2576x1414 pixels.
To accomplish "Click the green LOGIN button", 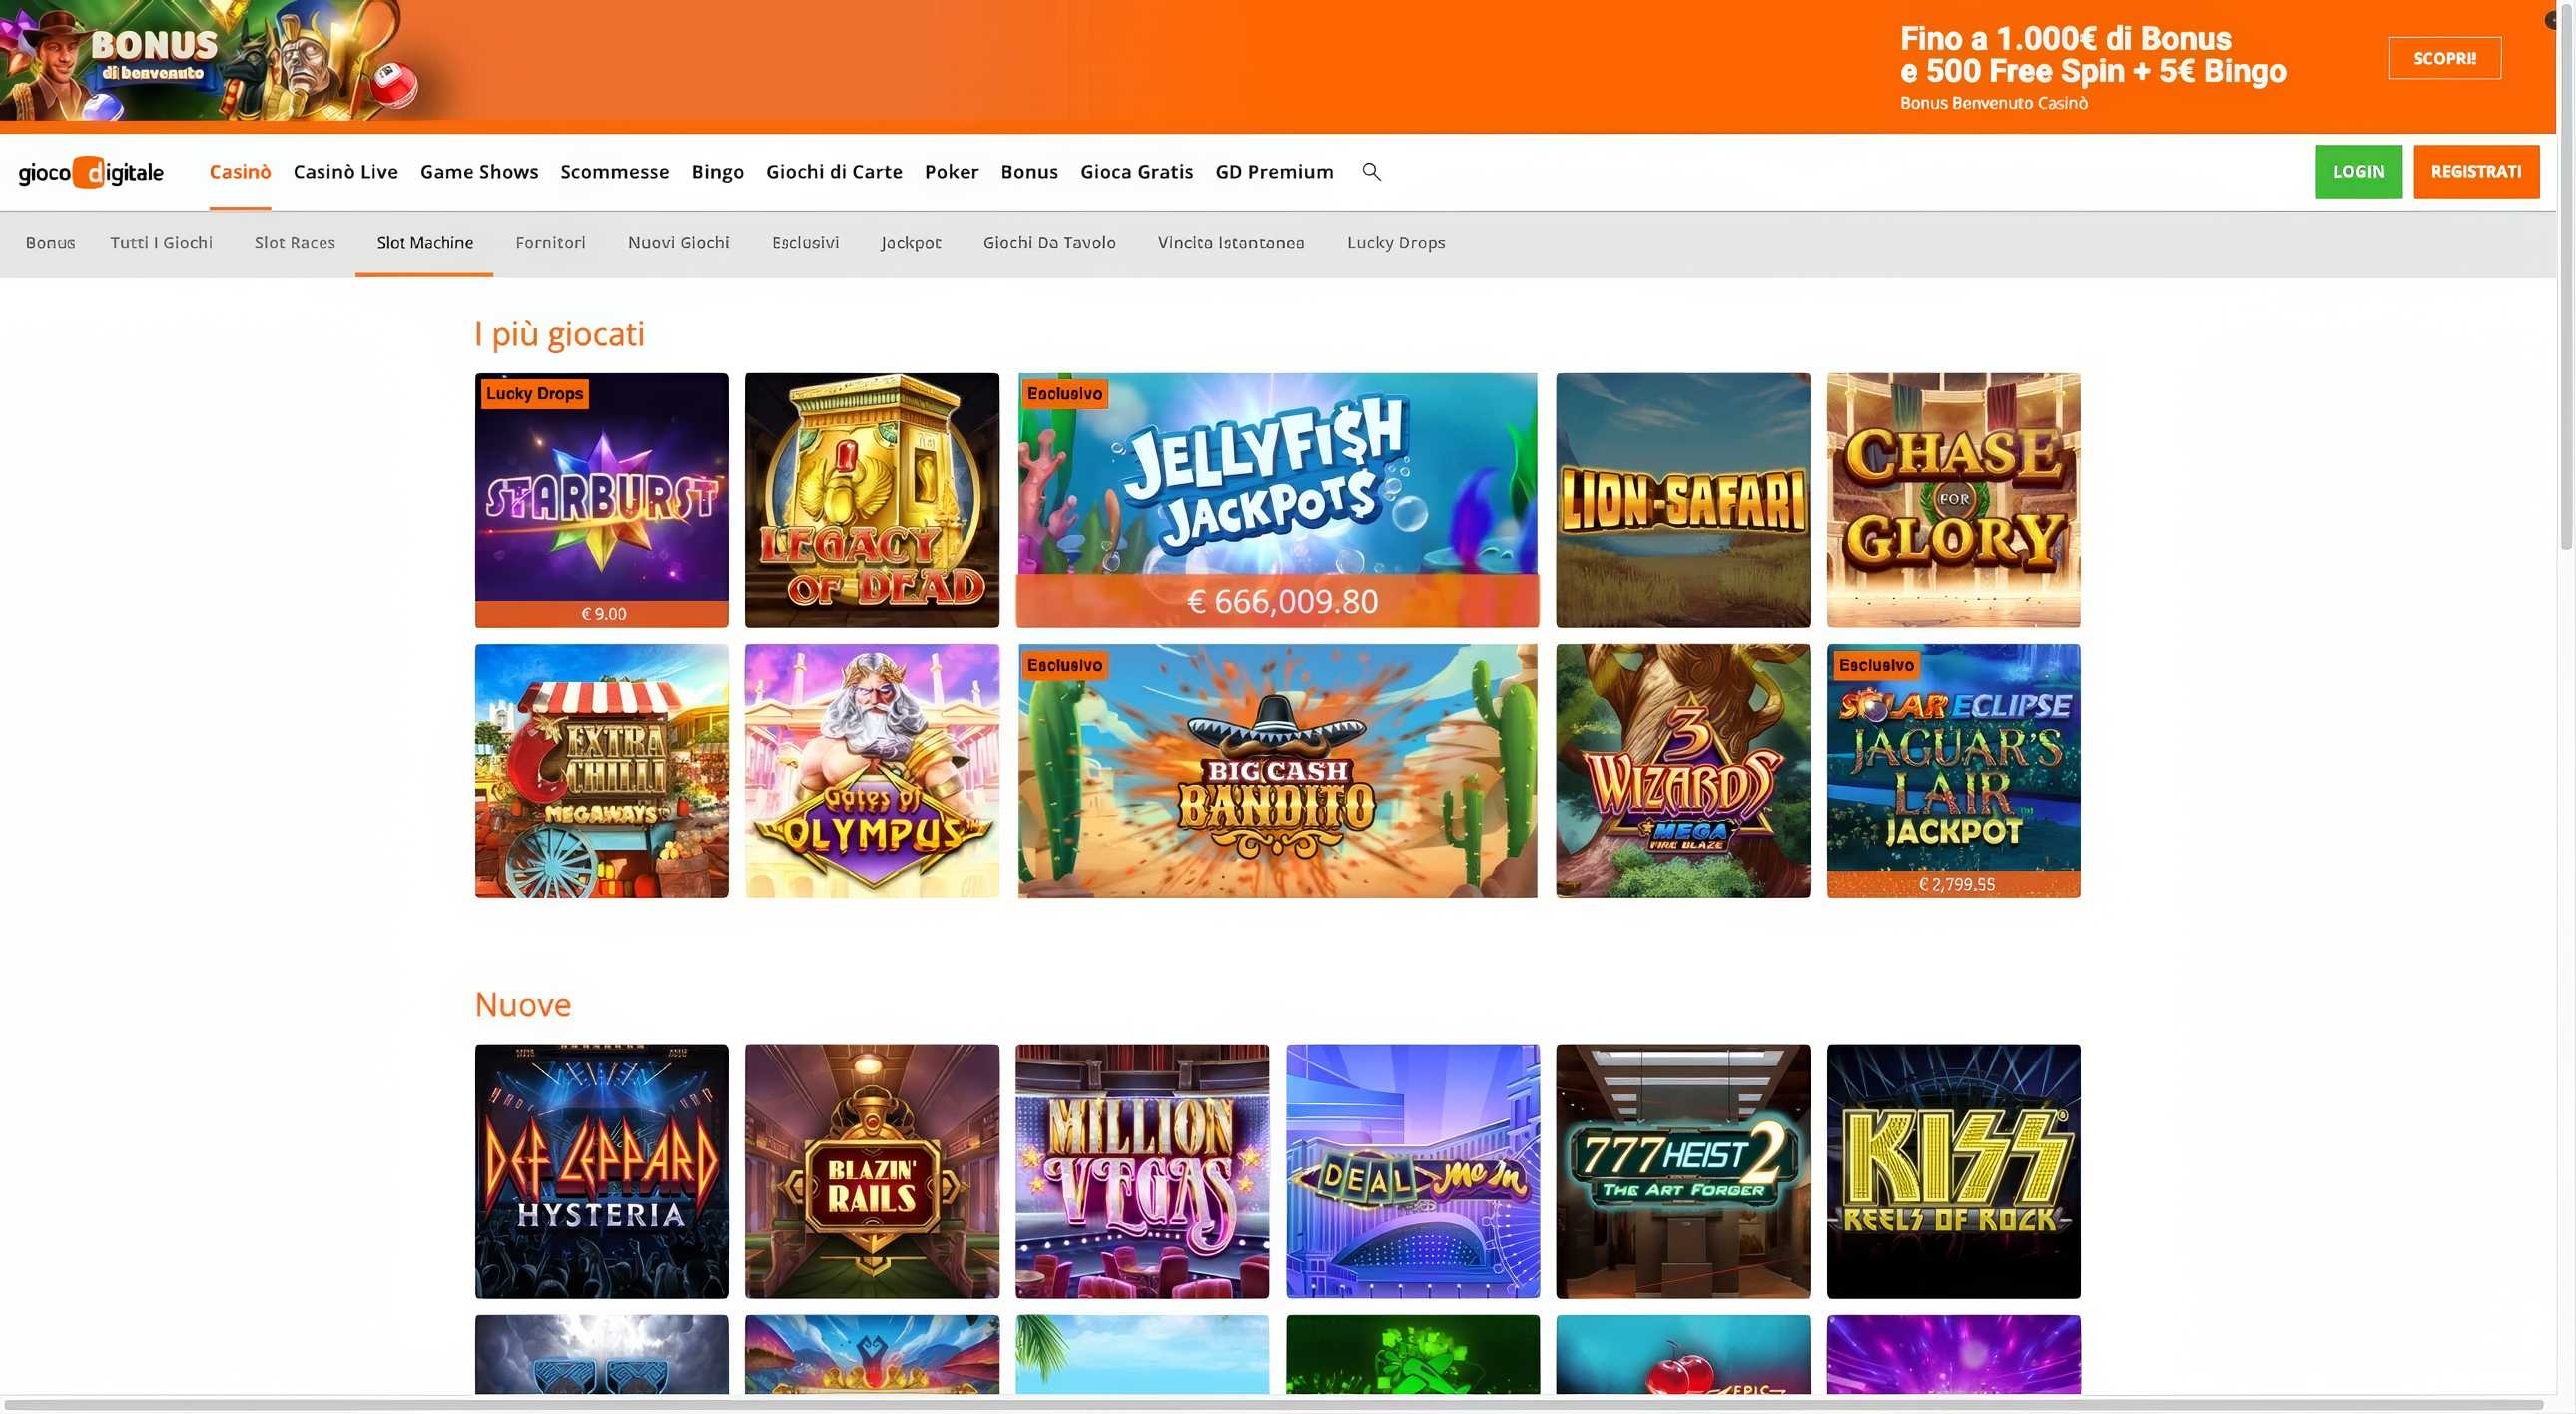I will (x=2357, y=171).
